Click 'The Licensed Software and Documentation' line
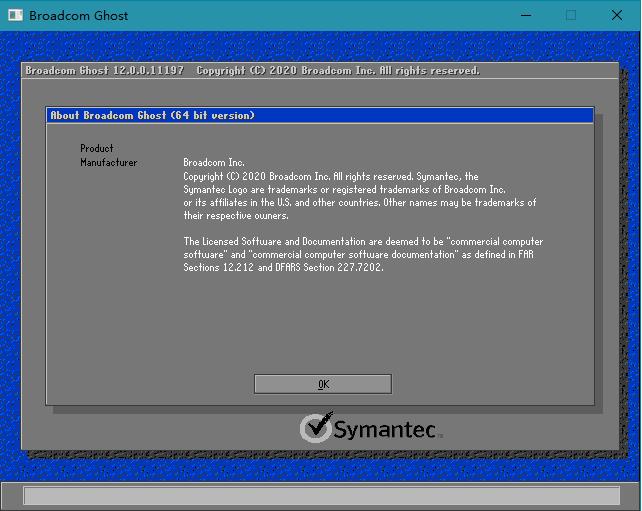The width and height of the screenshot is (642, 511). click(363, 242)
